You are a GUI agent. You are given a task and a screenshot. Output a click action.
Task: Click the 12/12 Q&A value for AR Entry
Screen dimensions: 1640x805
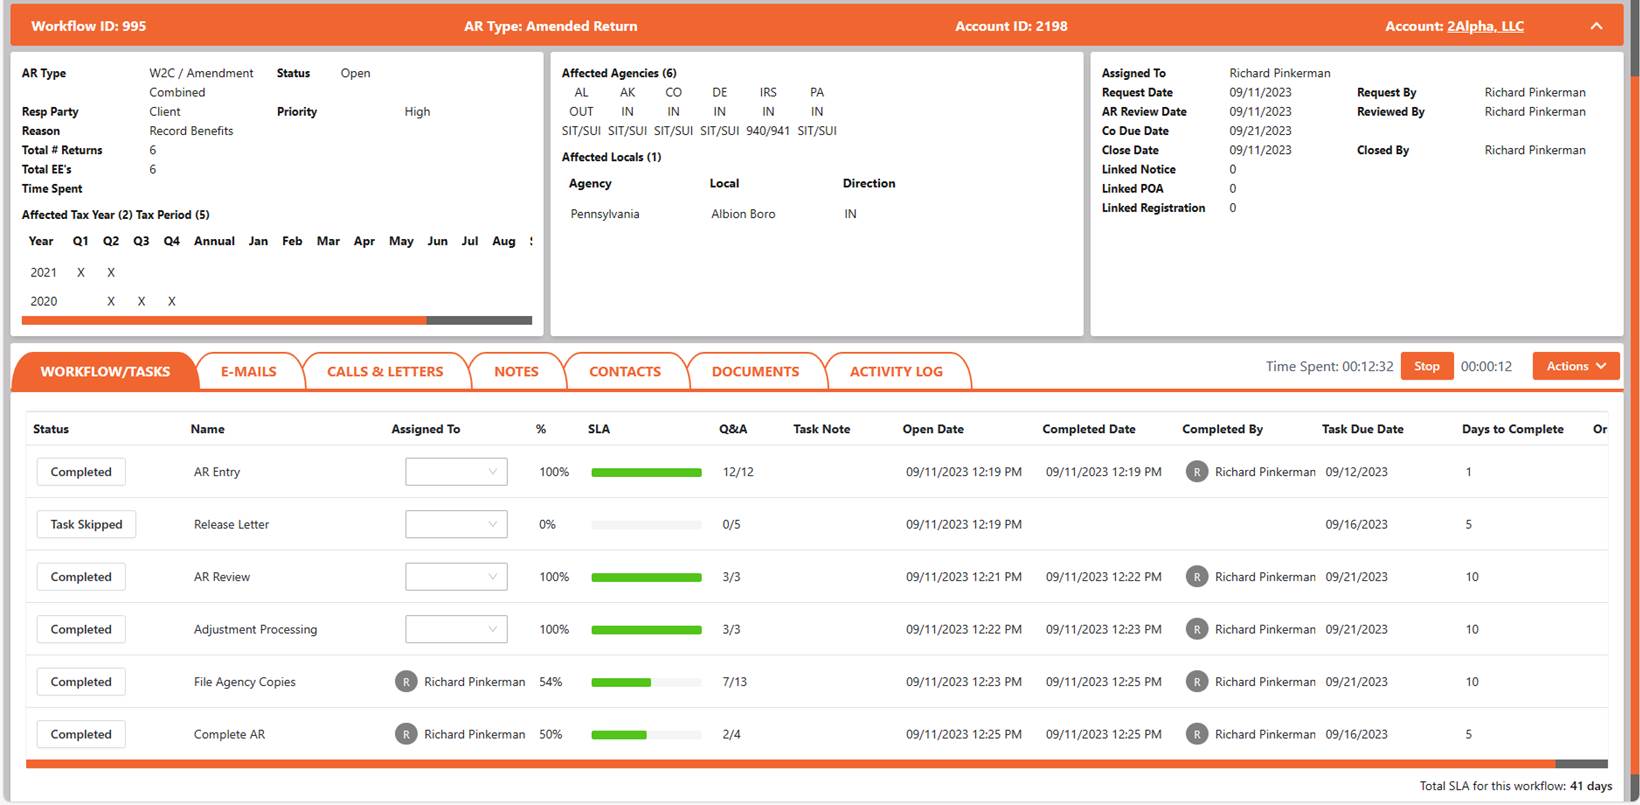[x=738, y=472]
